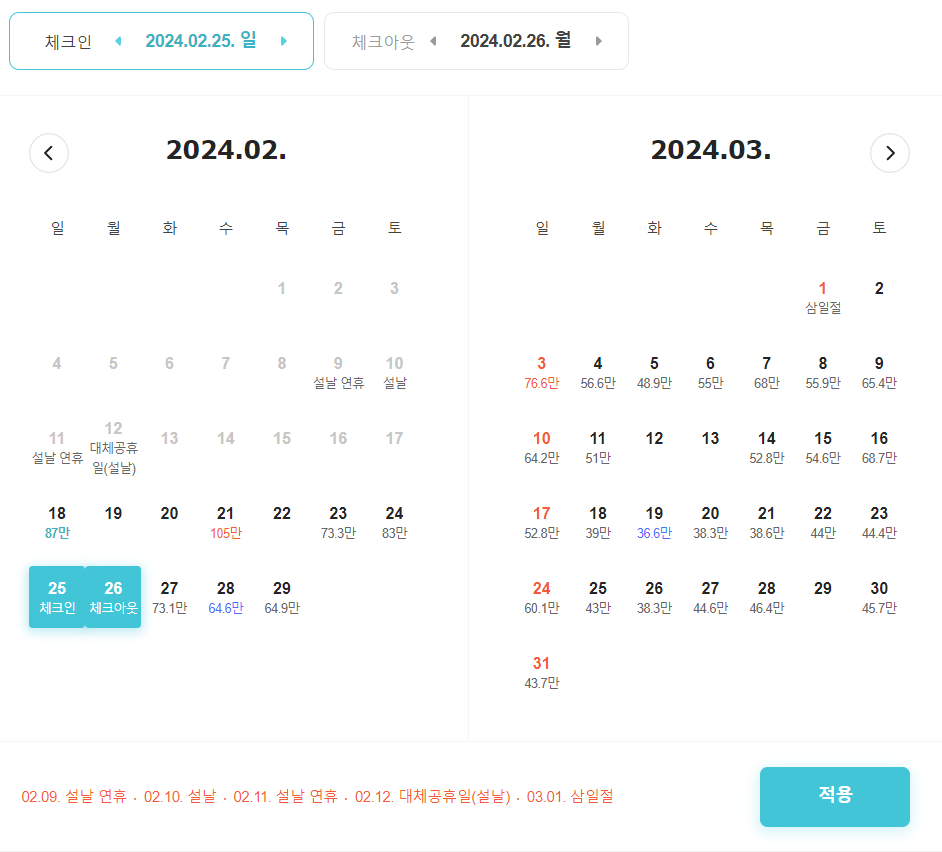Move check-out date one day later
The image size is (942, 852).
[598, 41]
